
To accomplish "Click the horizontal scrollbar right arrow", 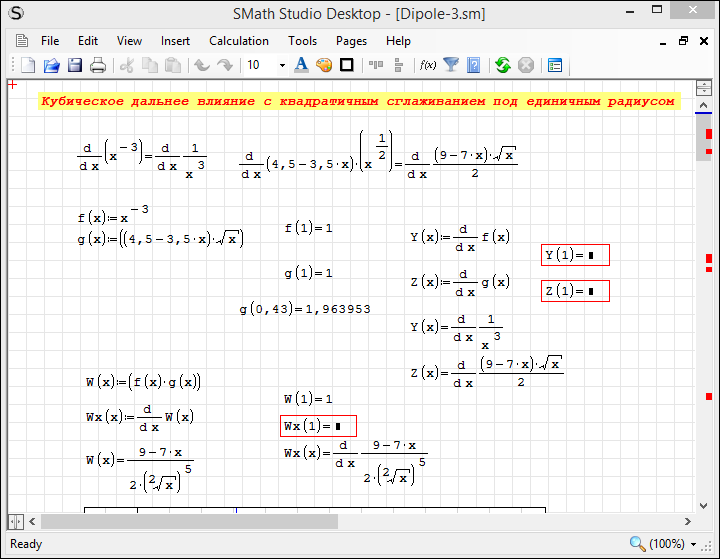I will coord(686,522).
